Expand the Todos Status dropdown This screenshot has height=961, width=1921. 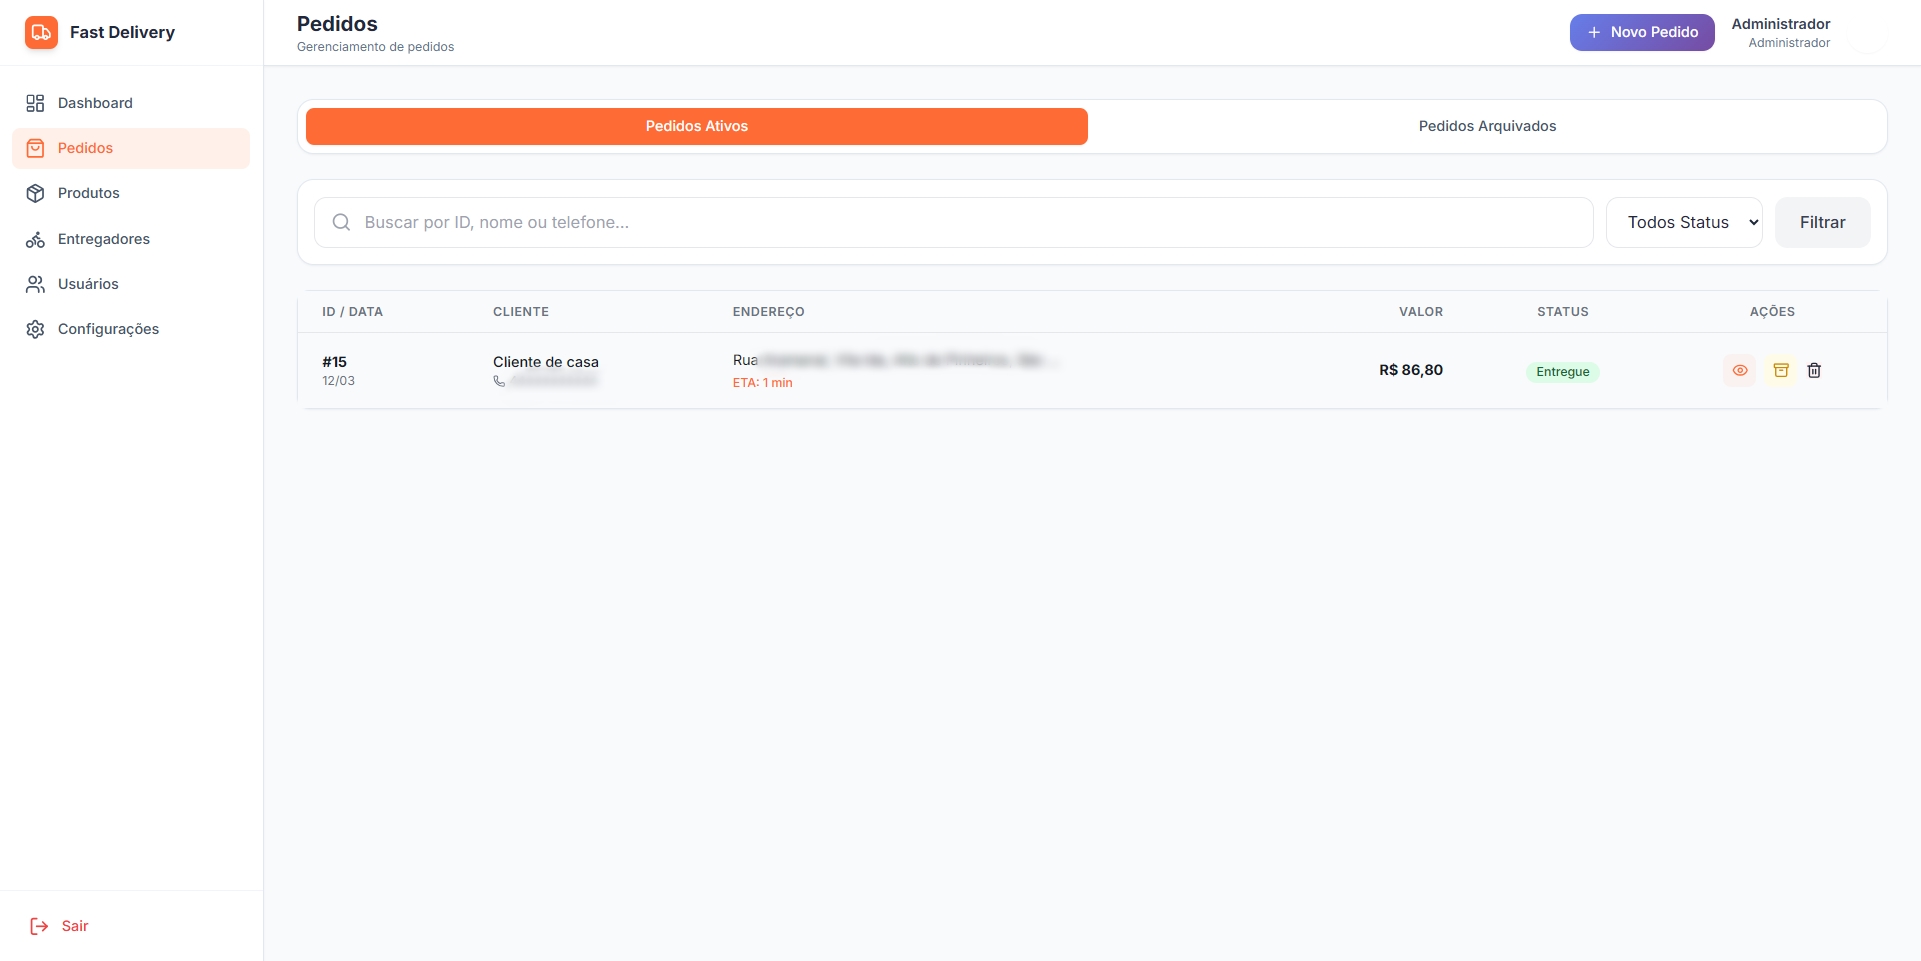click(1684, 222)
